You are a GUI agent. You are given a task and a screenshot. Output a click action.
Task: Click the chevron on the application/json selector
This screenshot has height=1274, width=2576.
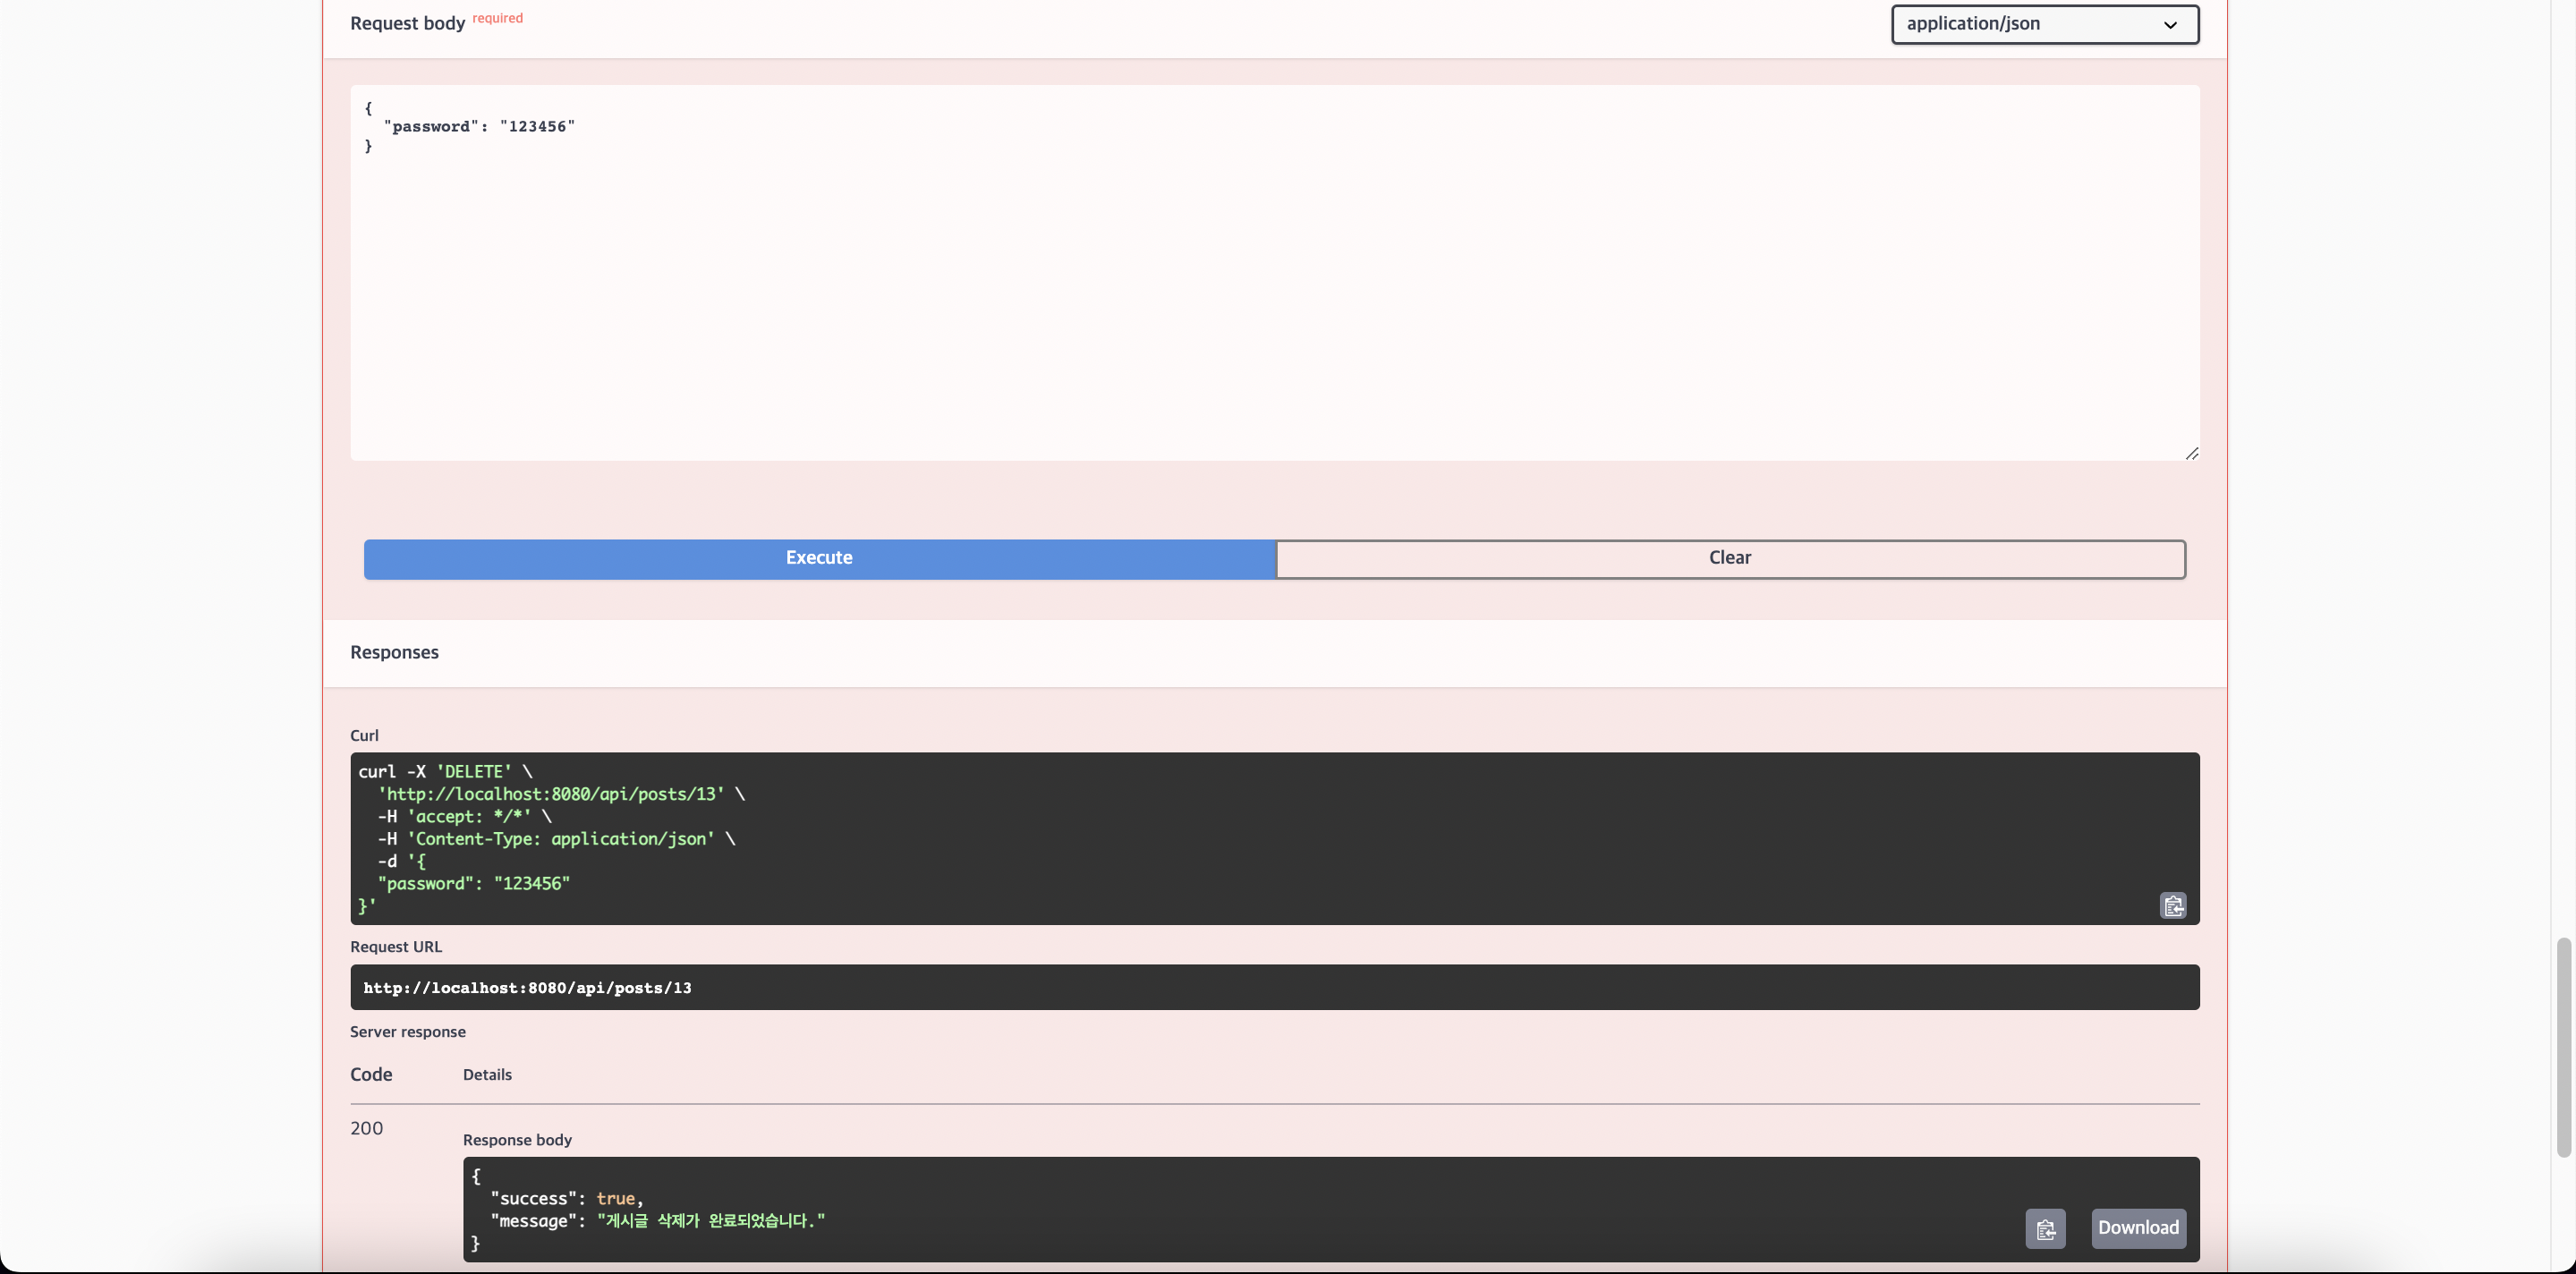pos(2169,23)
